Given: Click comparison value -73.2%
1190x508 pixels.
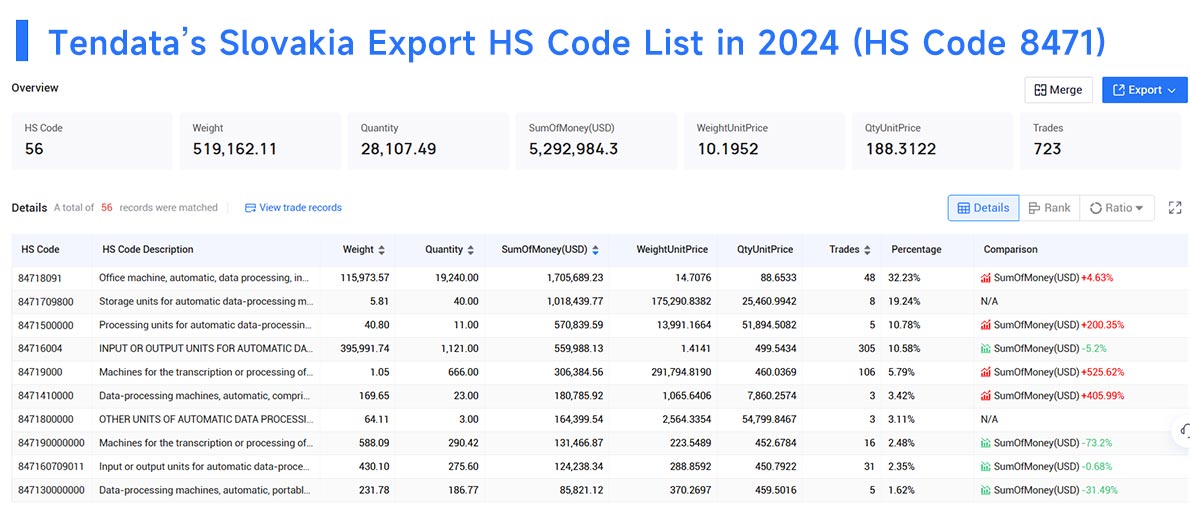Looking at the screenshot, I should [x=1097, y=443].
